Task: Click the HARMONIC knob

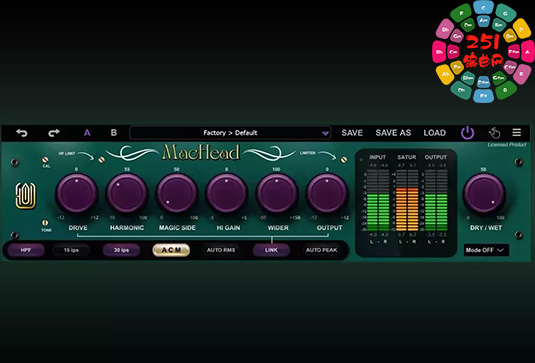Action: (x=127, y=193)
